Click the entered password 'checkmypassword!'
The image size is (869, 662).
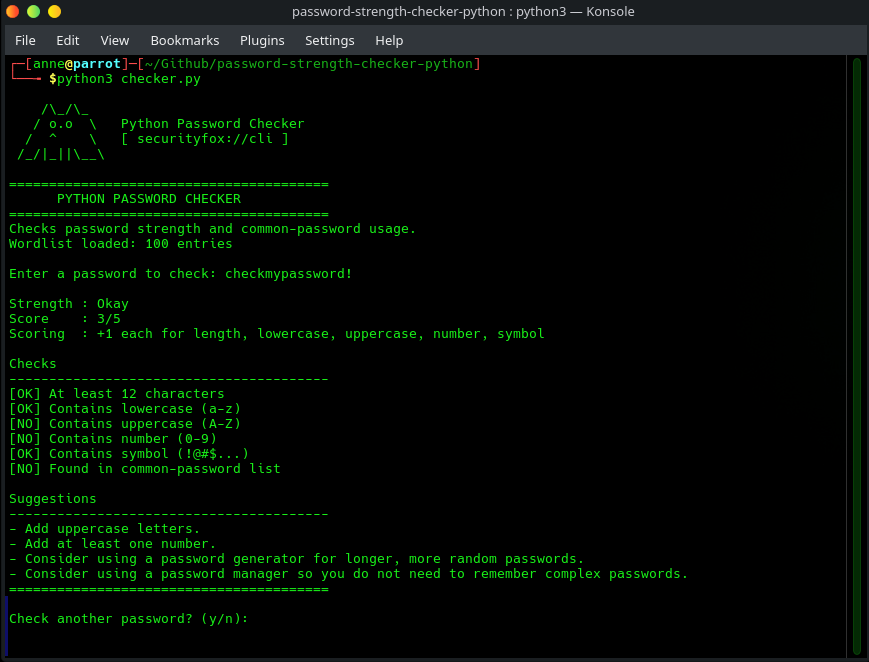pyautogui.click(x=288, y=273)
